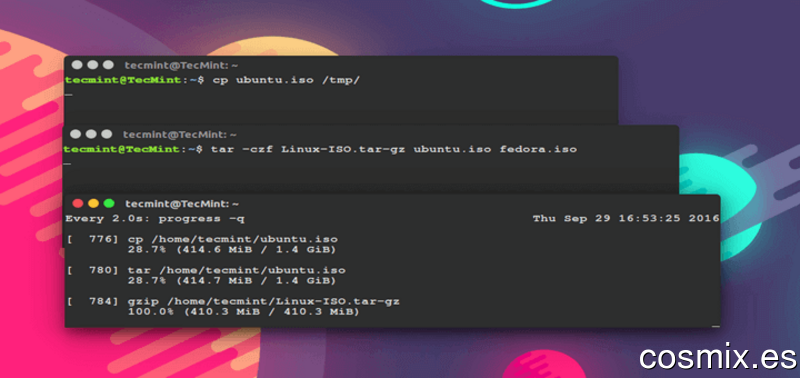The height and width of the screenshot is (378, 800).
Task: Click third gray button of tar terminal
Action: pos(107,134)
